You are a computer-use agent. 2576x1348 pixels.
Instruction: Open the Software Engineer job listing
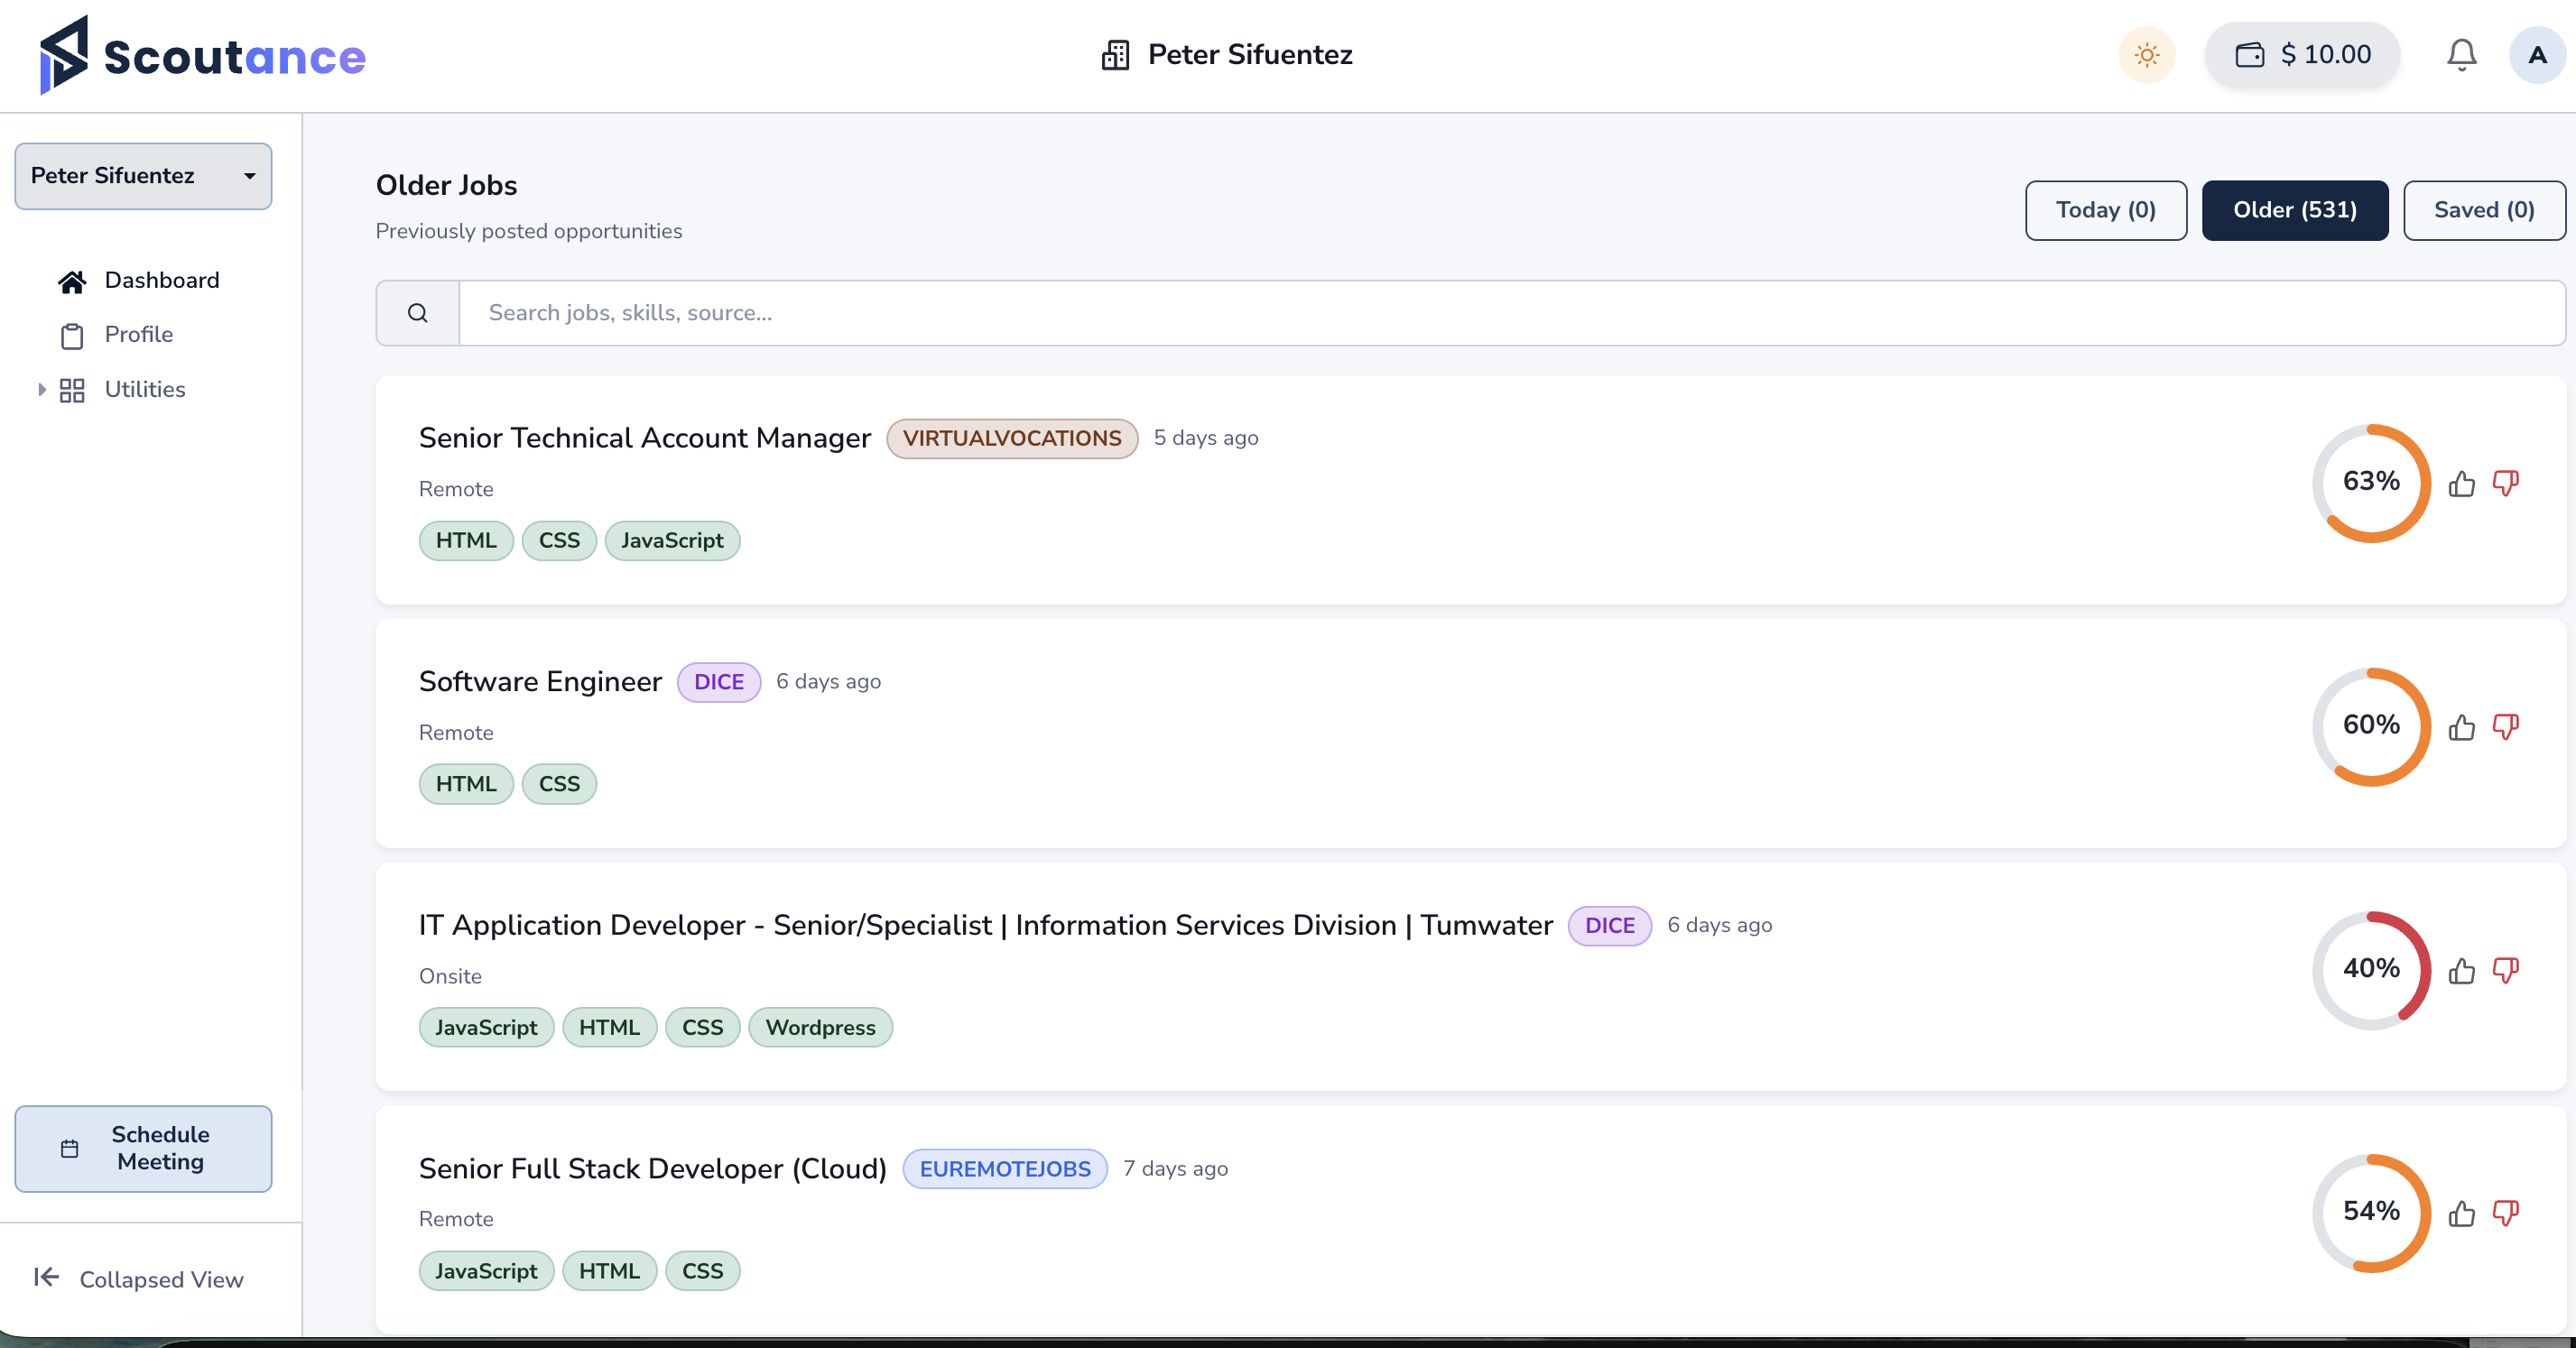click(540, 682)
